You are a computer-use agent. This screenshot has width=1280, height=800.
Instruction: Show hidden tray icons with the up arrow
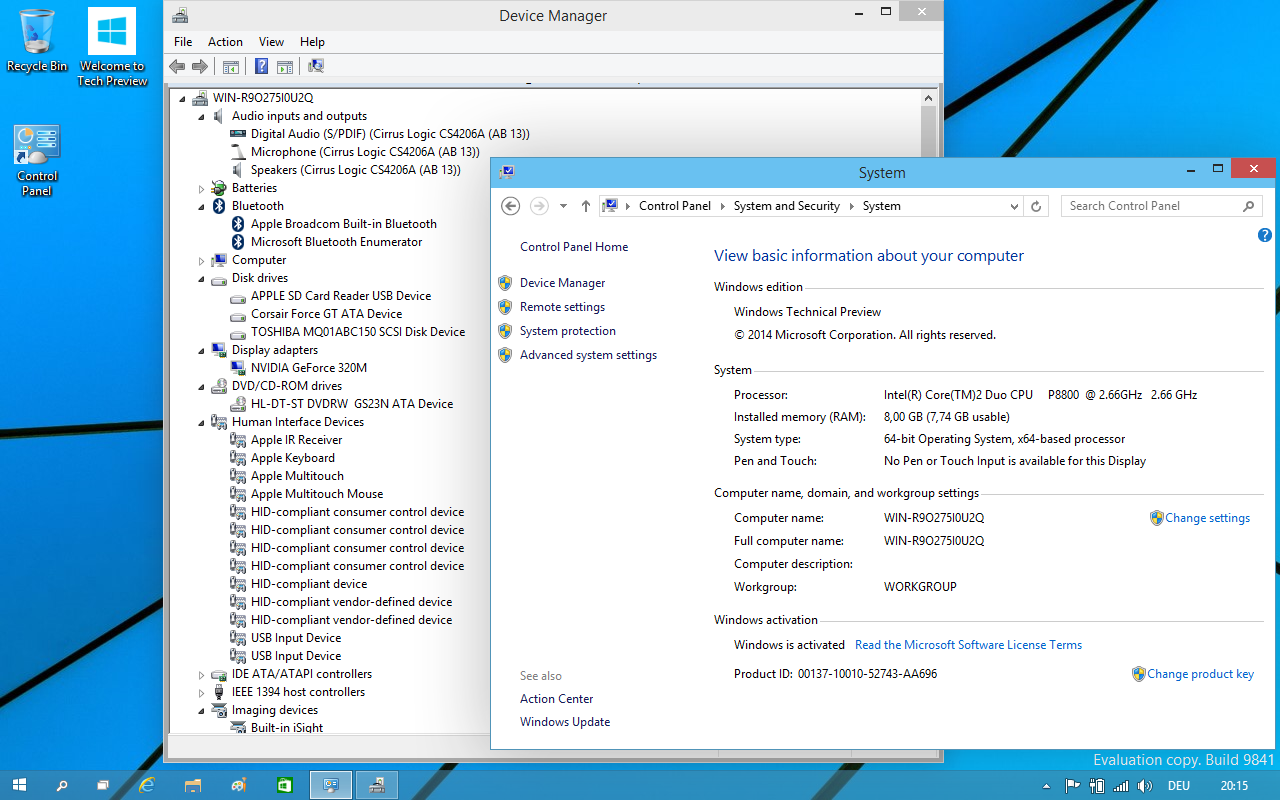1047,786
